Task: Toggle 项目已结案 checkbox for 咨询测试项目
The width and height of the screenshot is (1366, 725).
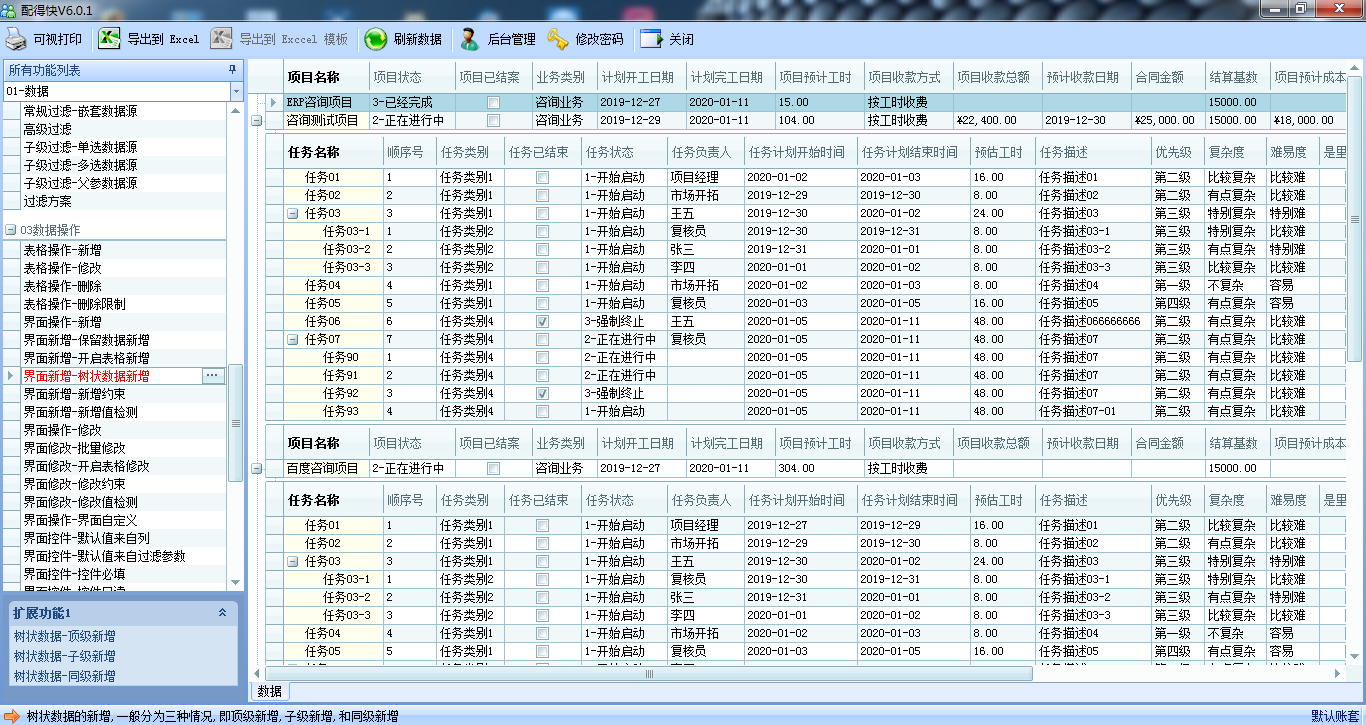Action: point(493,120)
